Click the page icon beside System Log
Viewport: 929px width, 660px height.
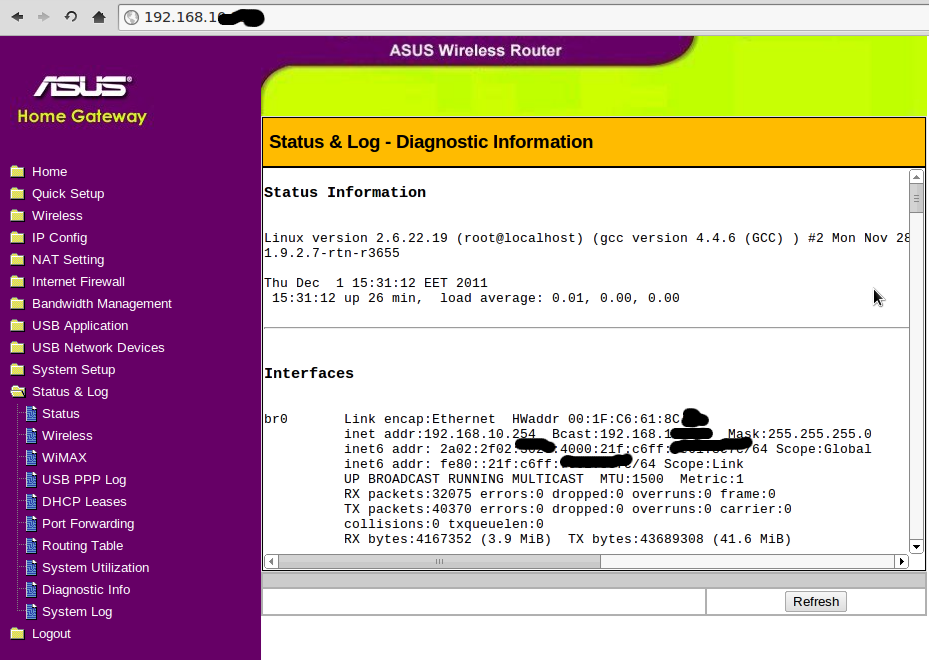[31, 611]
